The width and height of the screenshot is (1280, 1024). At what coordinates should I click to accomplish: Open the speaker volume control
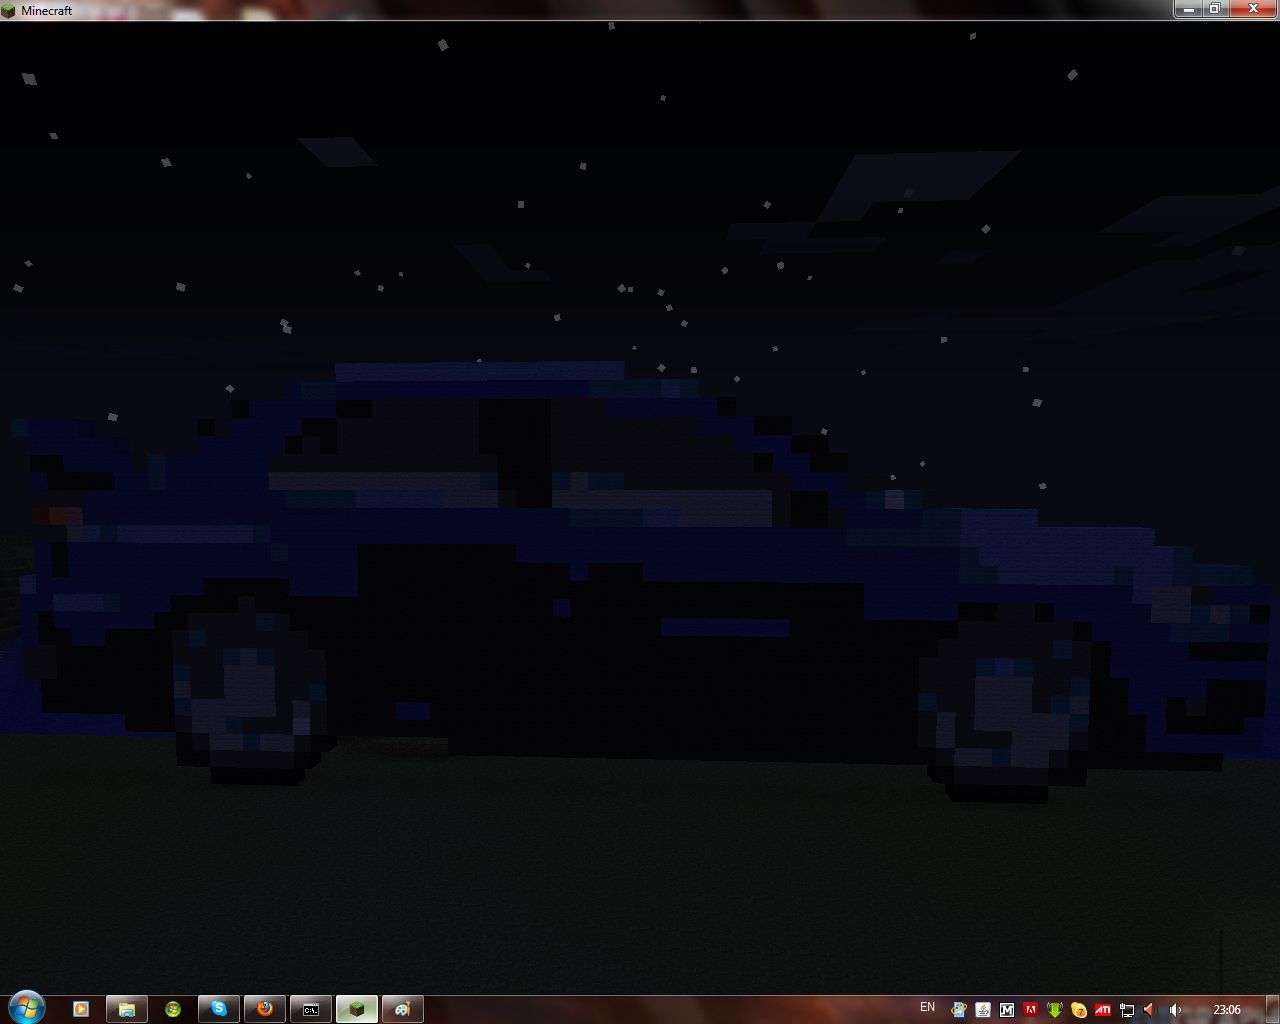[x=1175, y=1010]
